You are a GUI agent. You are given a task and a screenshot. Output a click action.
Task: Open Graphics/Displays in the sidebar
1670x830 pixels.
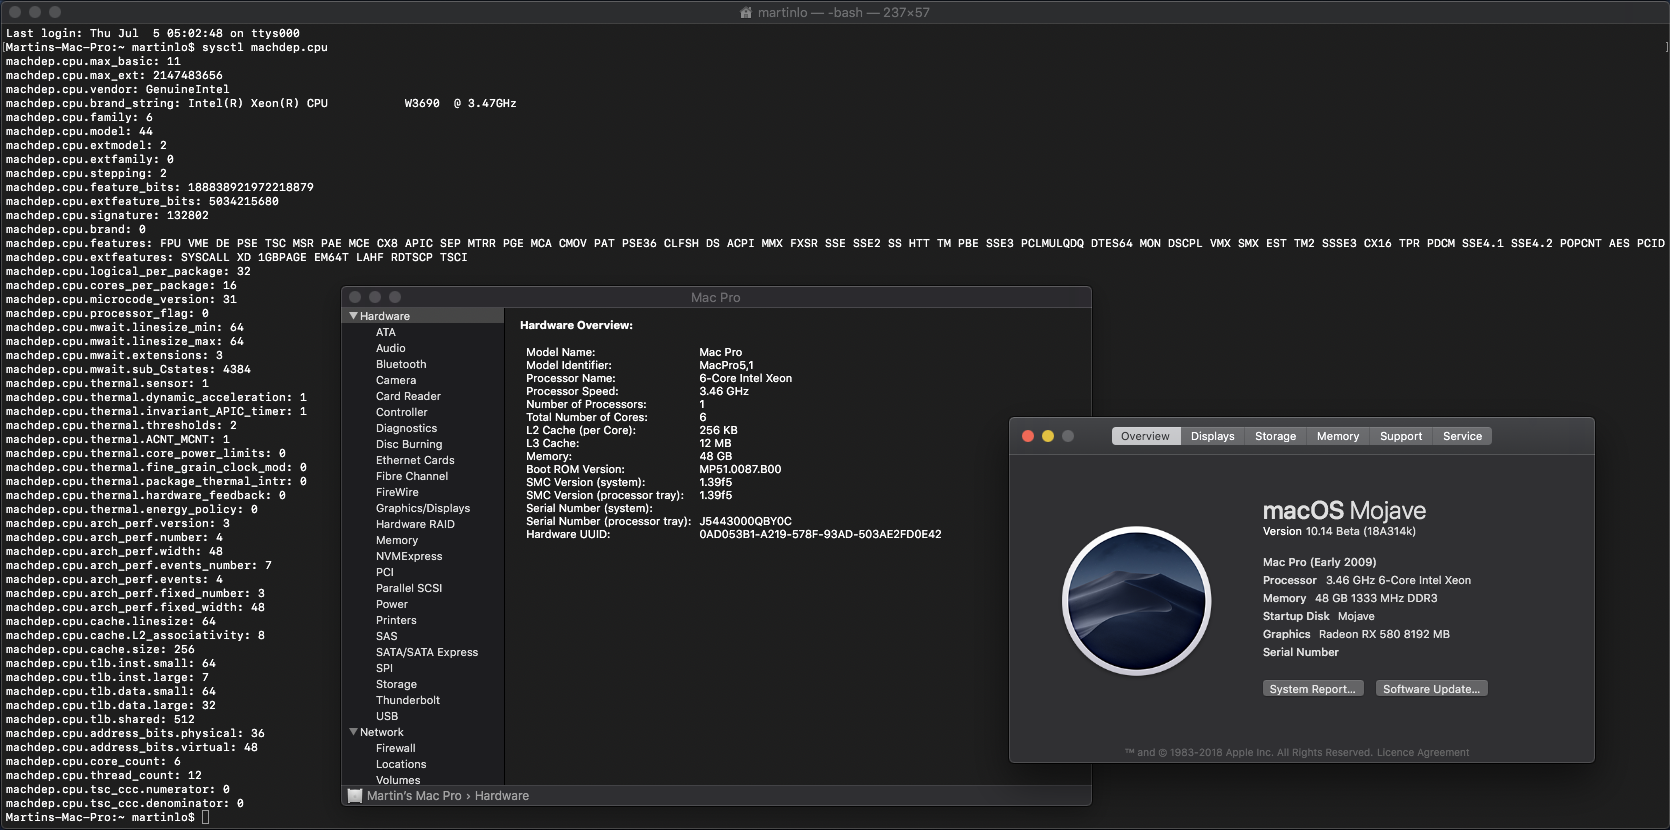point(423,508)
